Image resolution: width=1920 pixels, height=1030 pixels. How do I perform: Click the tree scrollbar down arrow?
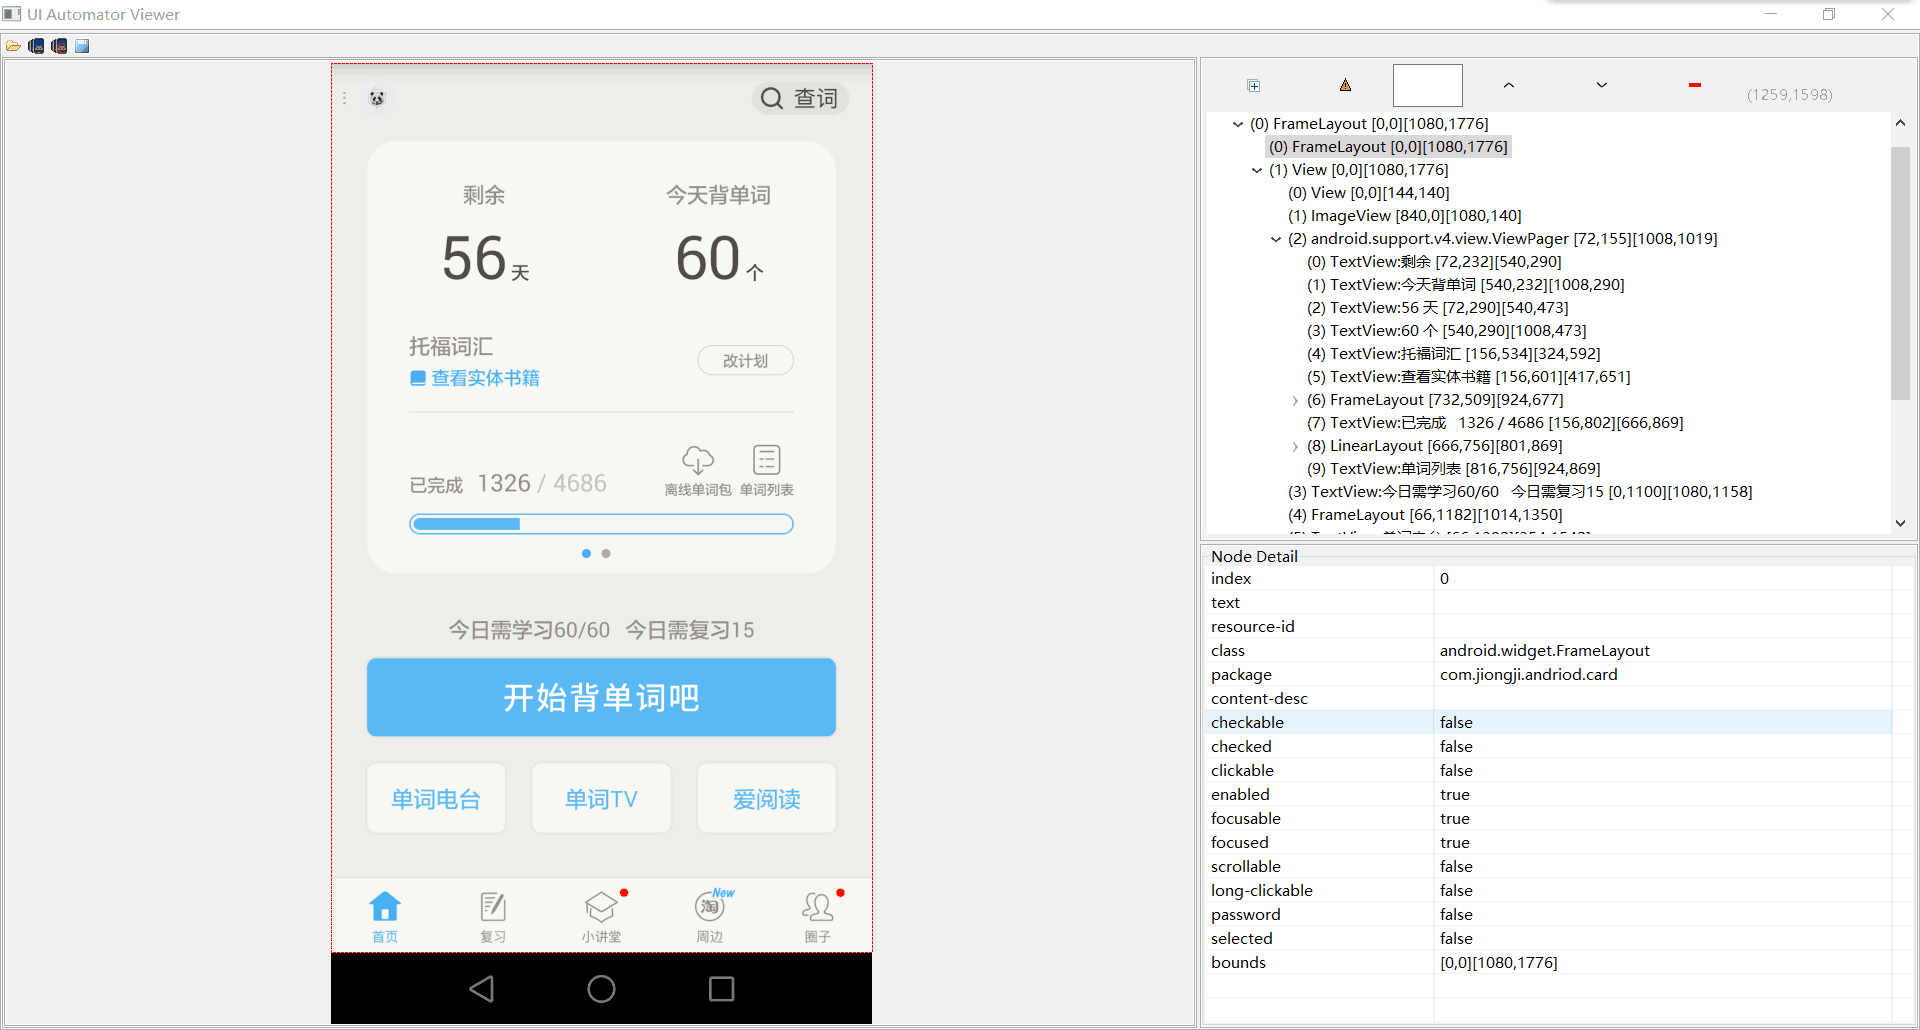pyautogui.click(x=1900, y=523)
